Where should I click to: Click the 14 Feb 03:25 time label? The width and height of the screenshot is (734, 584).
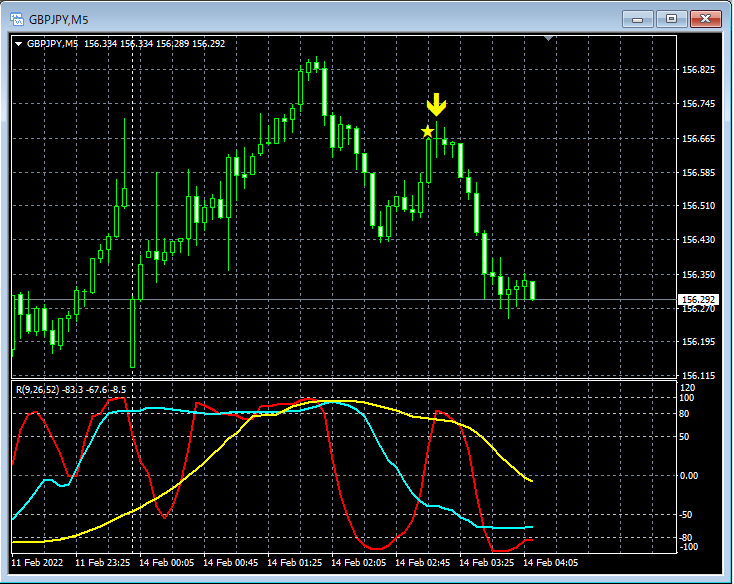pyautogui.click(x=486, y=562)
